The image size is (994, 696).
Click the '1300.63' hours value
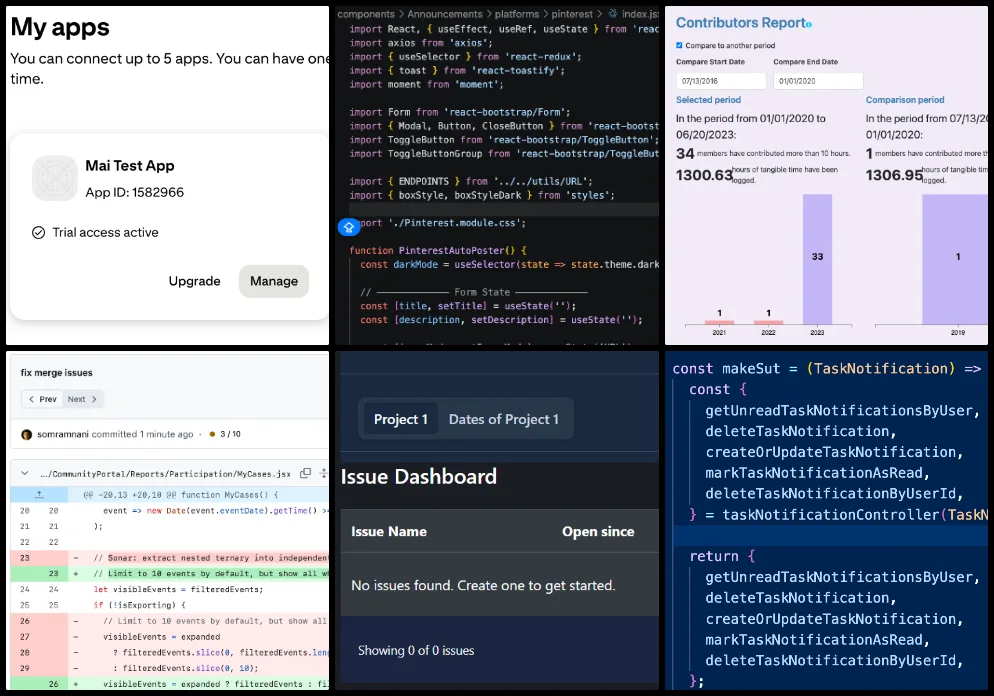point(704,175)
